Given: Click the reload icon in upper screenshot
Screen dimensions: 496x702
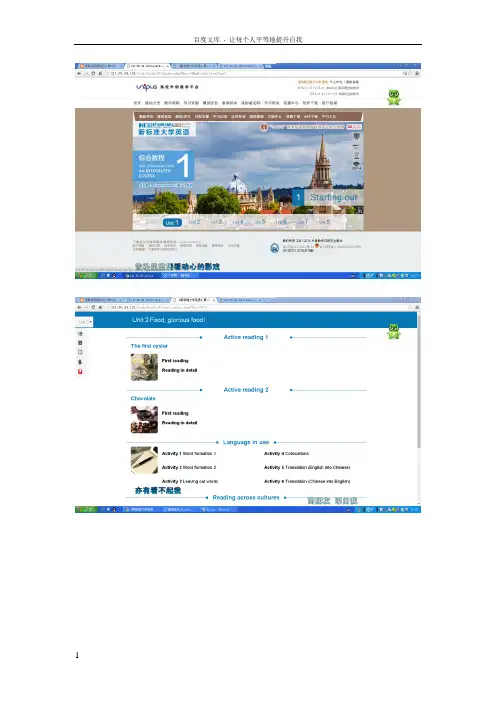Looking at the screenshot, I should pos(93,73).
